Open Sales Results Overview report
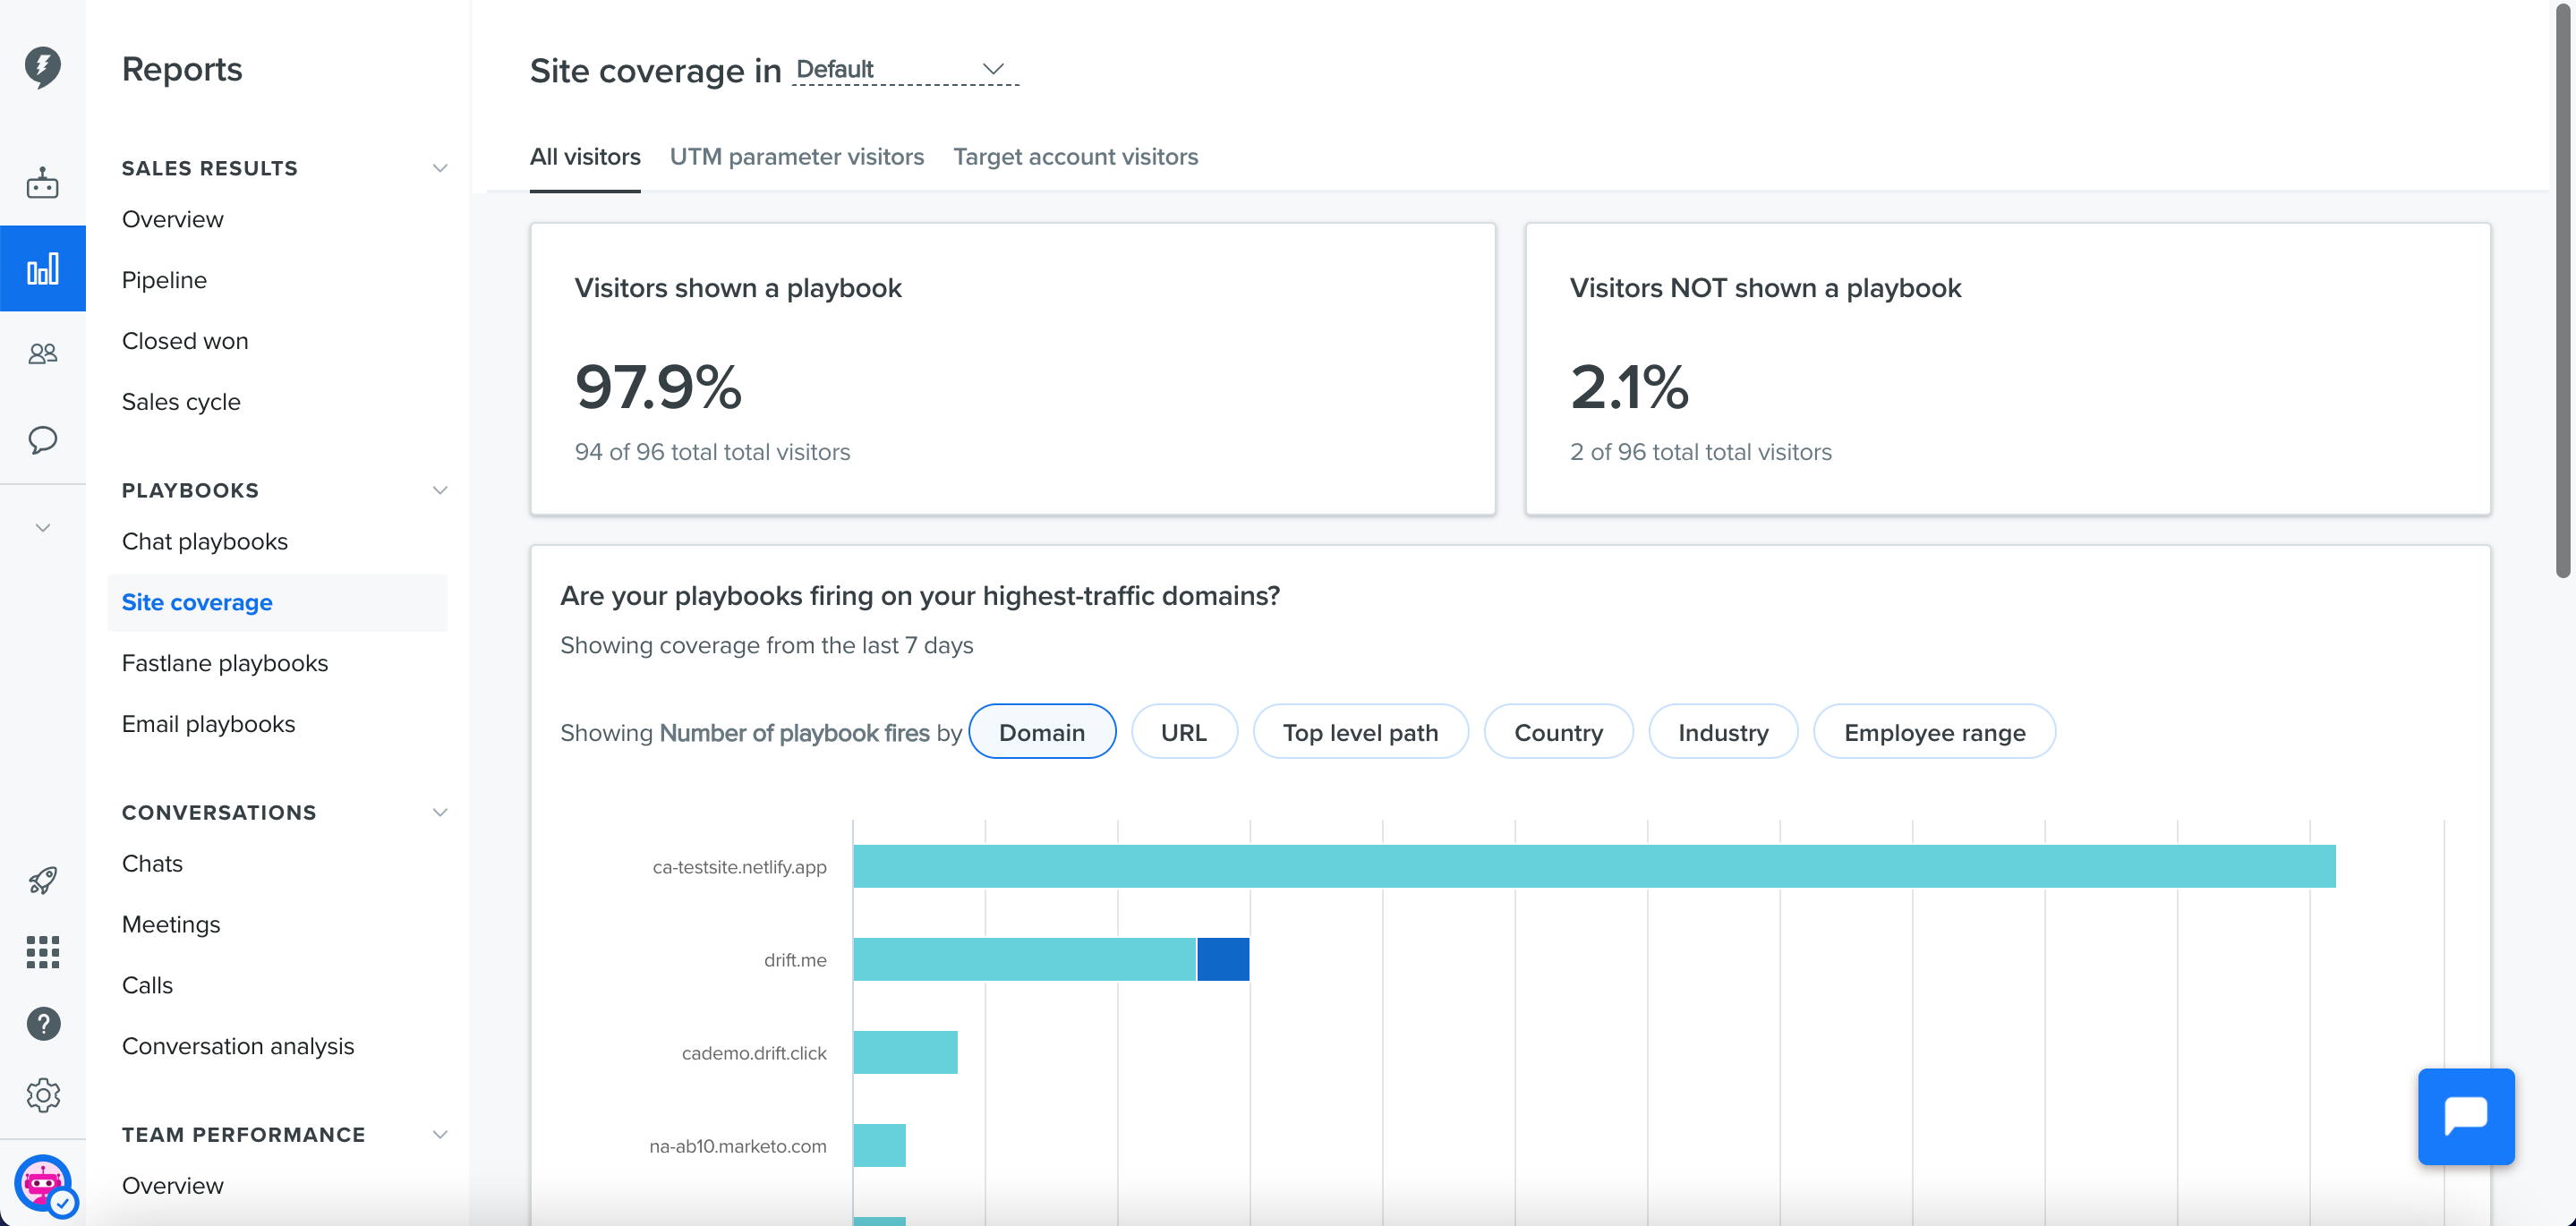 (173, 219)
